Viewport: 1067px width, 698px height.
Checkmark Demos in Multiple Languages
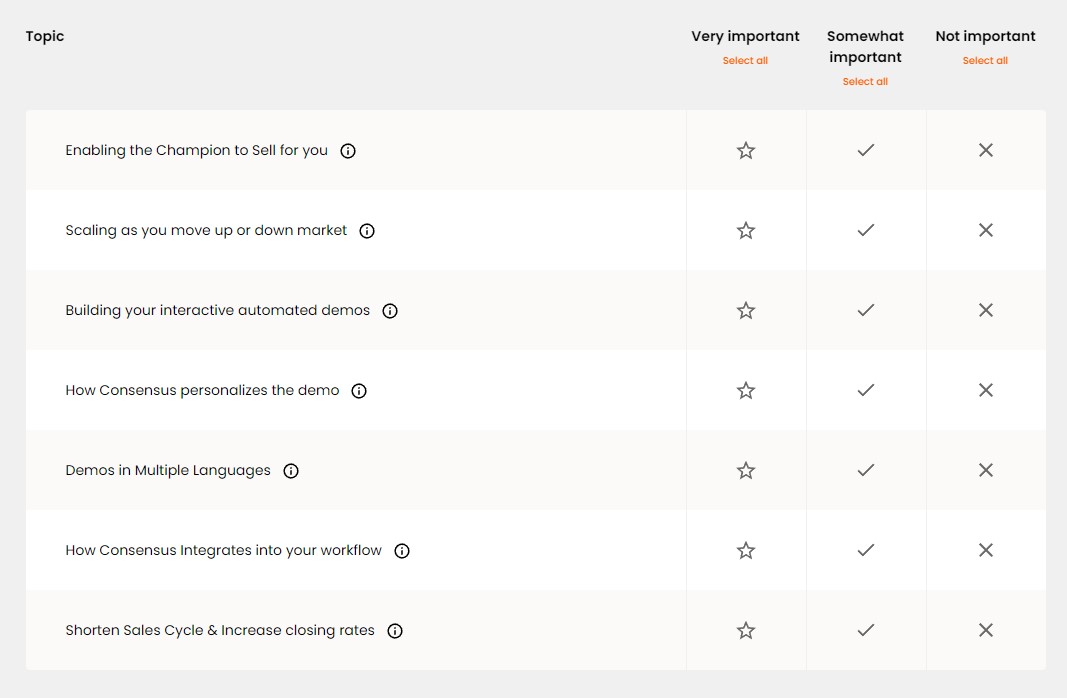click(866, 470)
